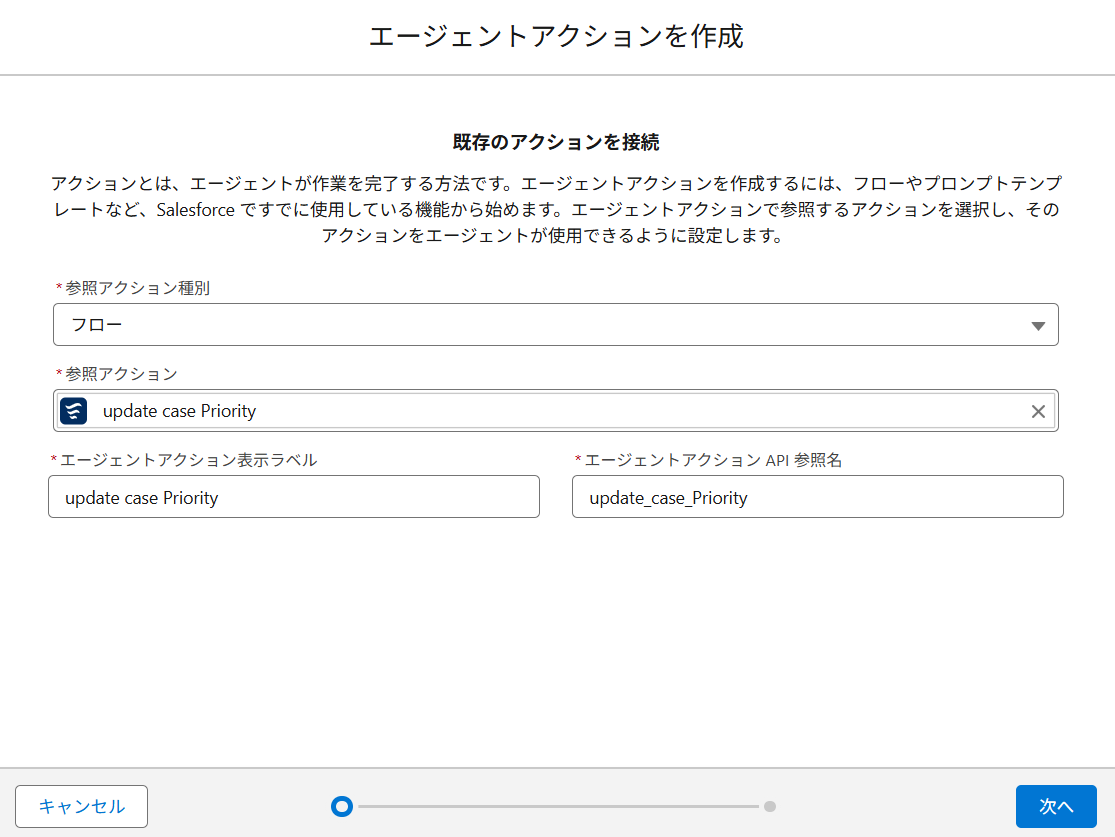Click the last progress step dot

coord(770,806)
